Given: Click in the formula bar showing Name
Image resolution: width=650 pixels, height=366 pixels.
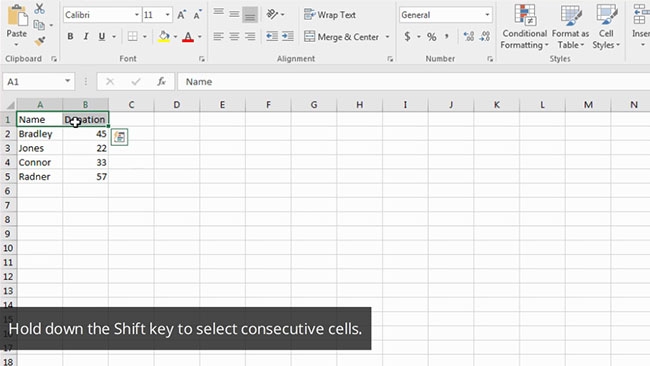Looking at the screenshot, I should [x=413, y=82].
